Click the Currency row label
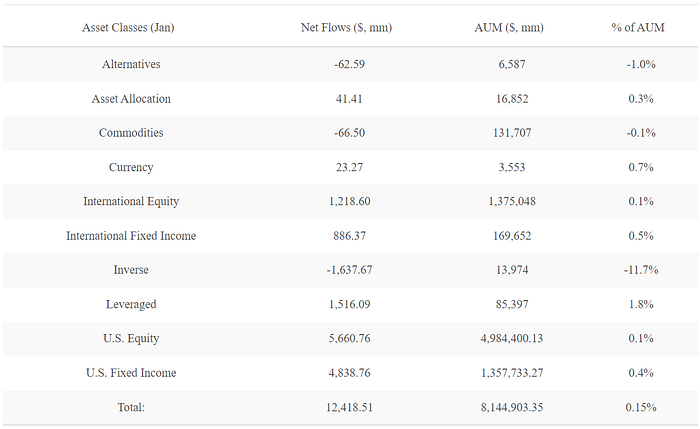 pyautogui.click(x=131, y=167)
